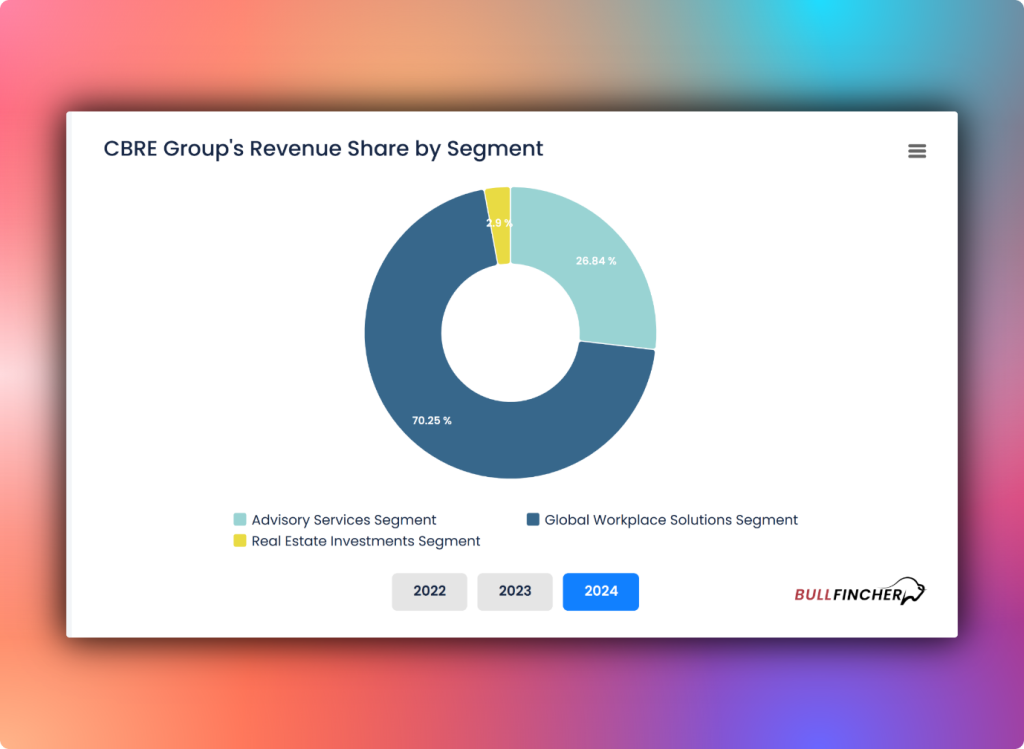The width and height of the screenshot is (1024, 749).
Task: Click the light teal Advisory legend swatch
Action: coord(240,520)
